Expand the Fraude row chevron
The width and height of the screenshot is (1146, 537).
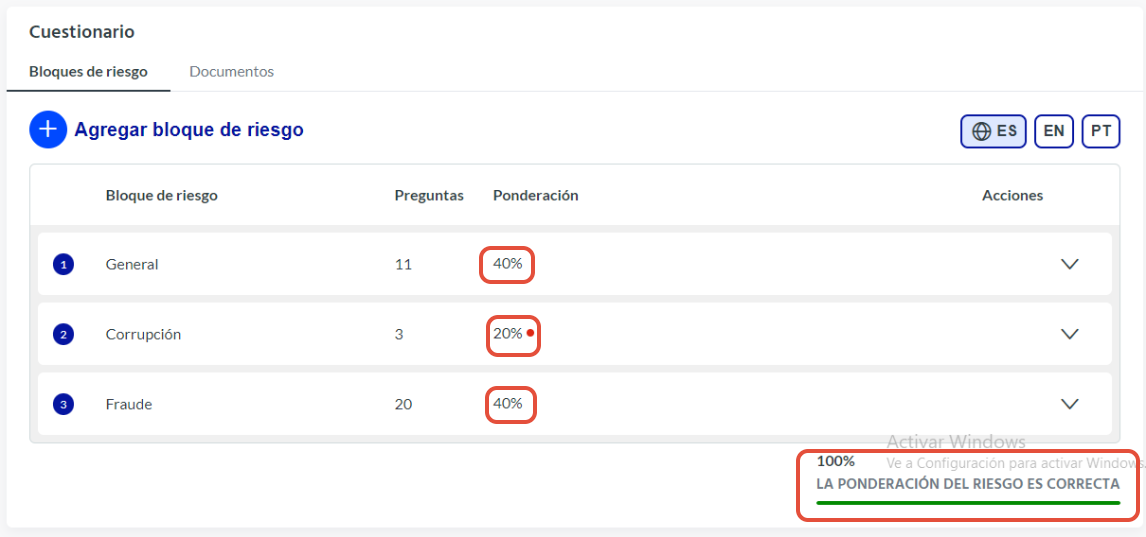click(x=1069, y=404)
